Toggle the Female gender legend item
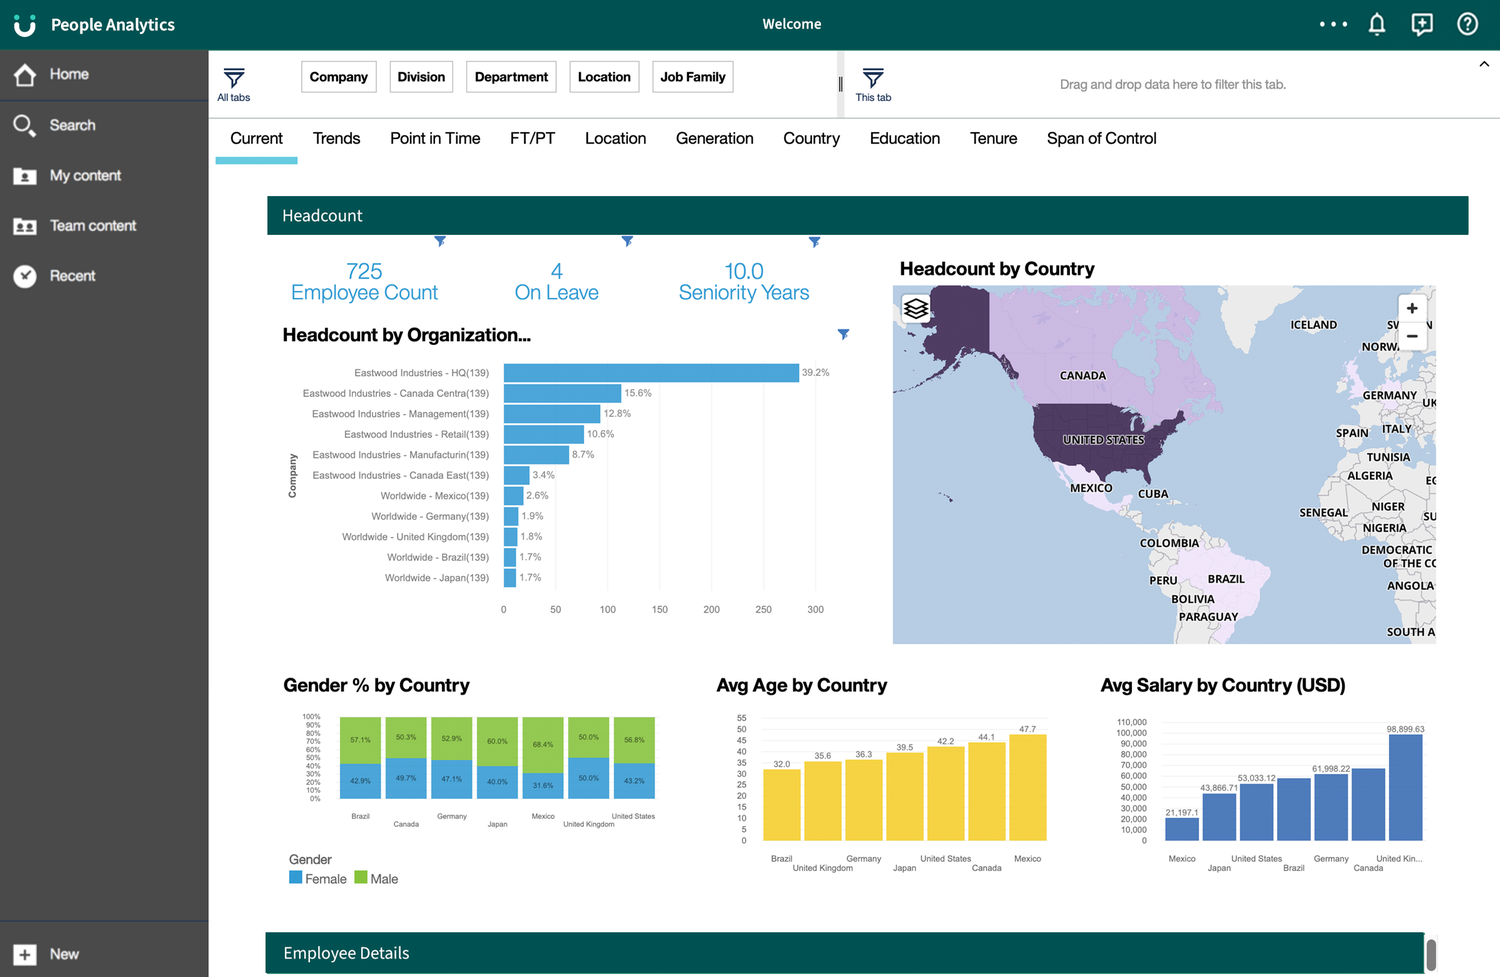The image size is (1500, 977). (318, 879)
